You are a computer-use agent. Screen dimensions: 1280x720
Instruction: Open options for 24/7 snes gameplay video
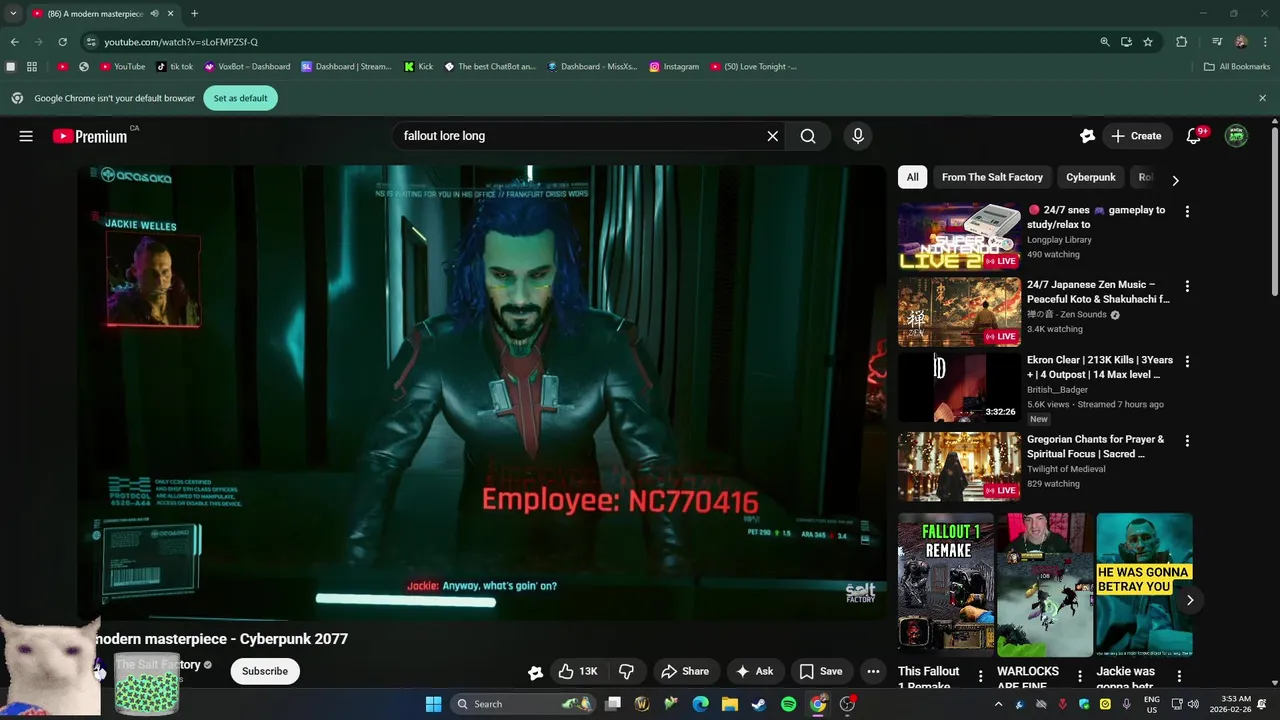tap(1187, 211)
